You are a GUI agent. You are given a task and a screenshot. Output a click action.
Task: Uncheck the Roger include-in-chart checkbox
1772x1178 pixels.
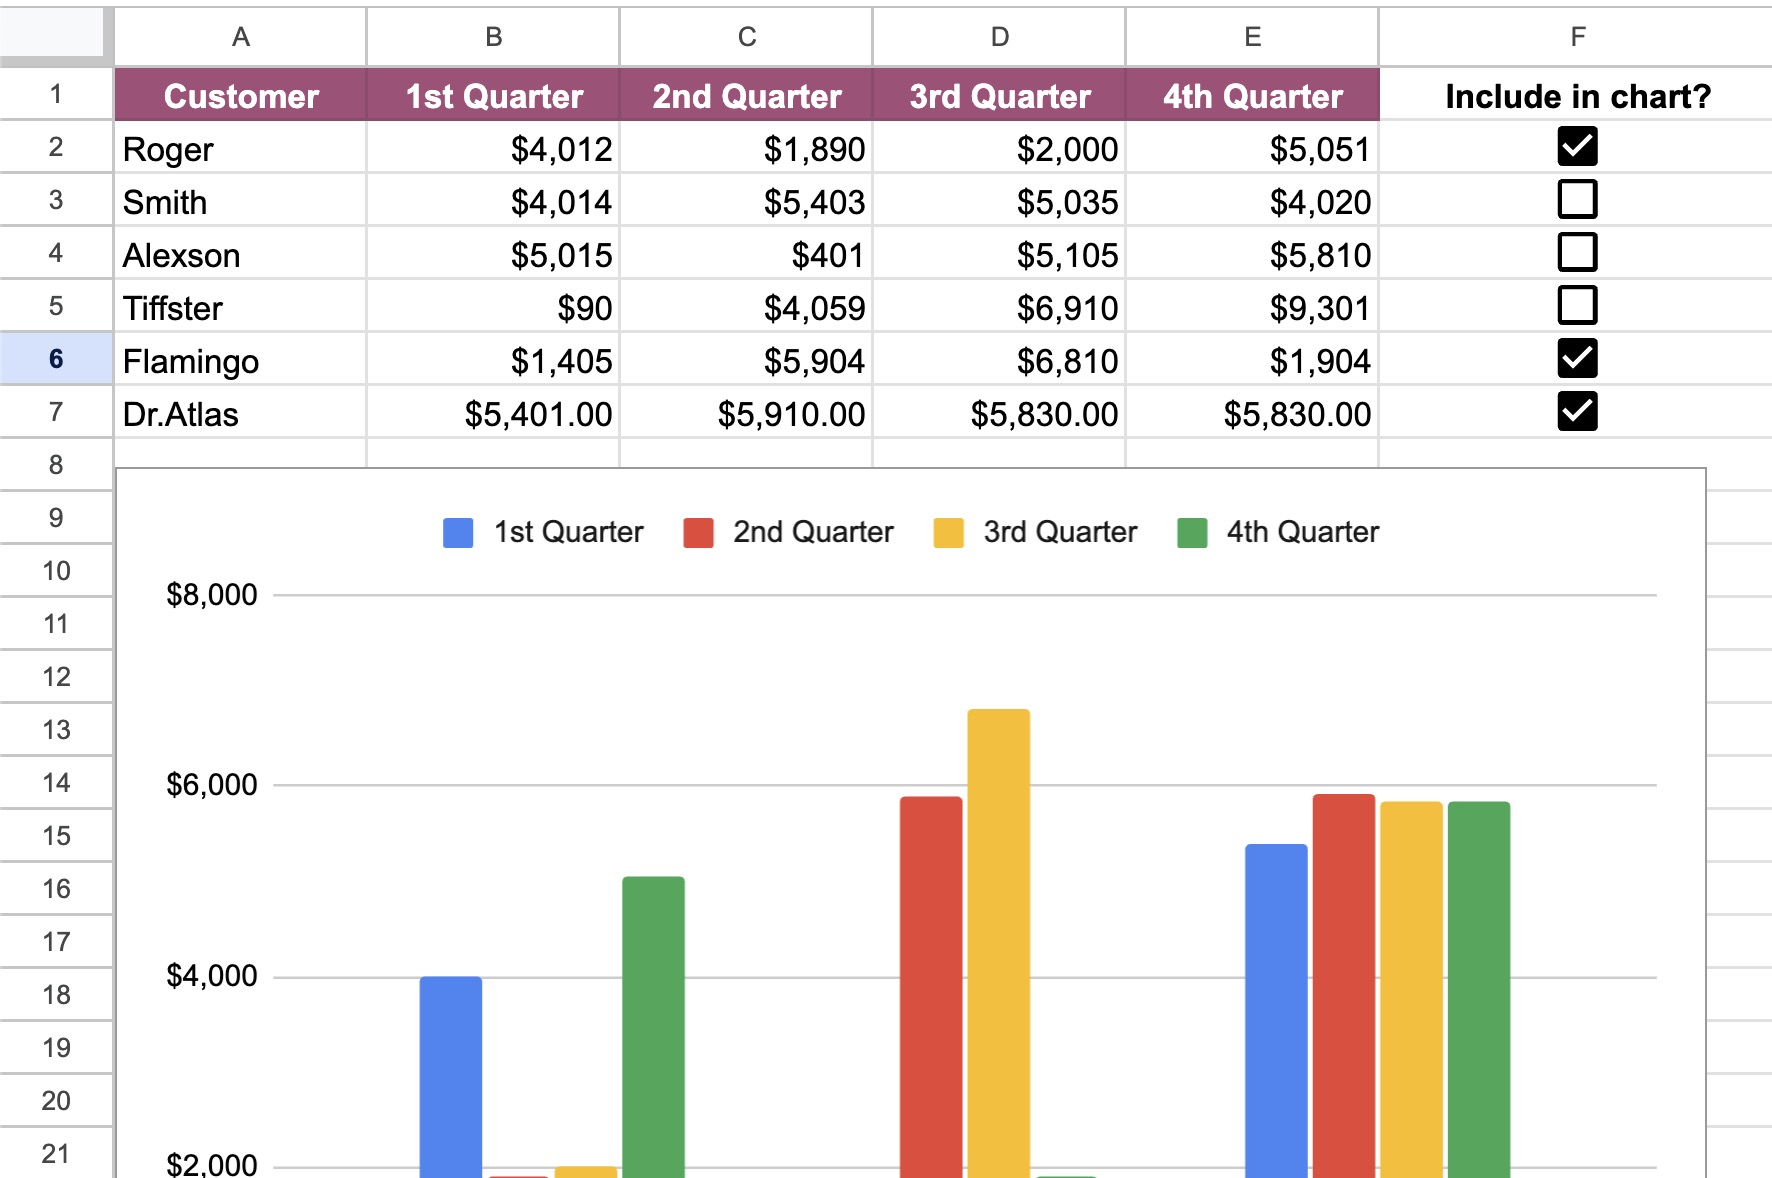(x=1577, y=147)
